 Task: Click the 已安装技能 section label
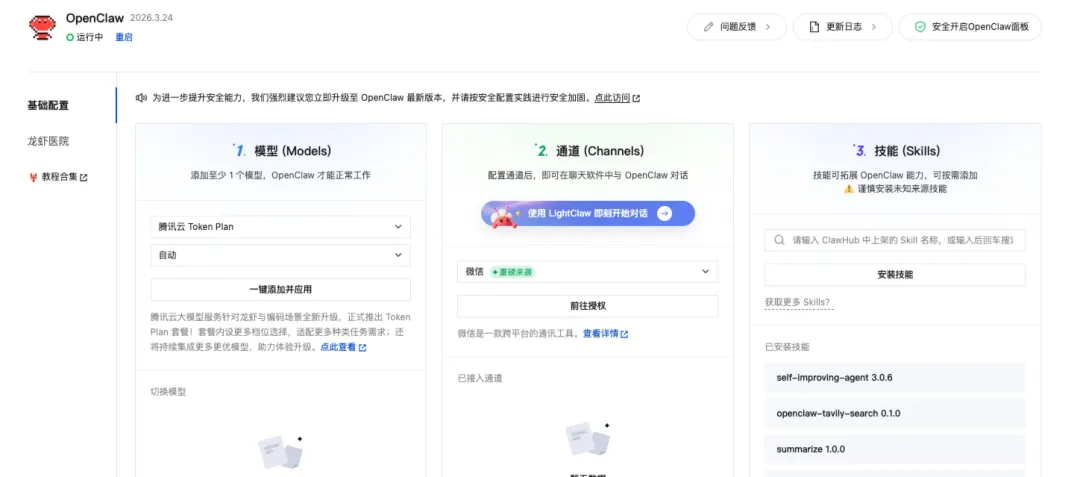point(787,347)
